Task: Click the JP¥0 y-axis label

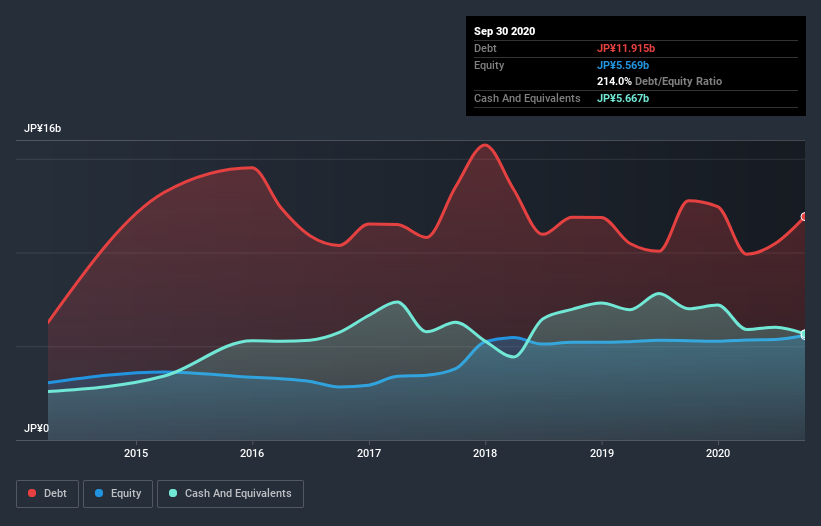Action: click(x=36, y=428)
